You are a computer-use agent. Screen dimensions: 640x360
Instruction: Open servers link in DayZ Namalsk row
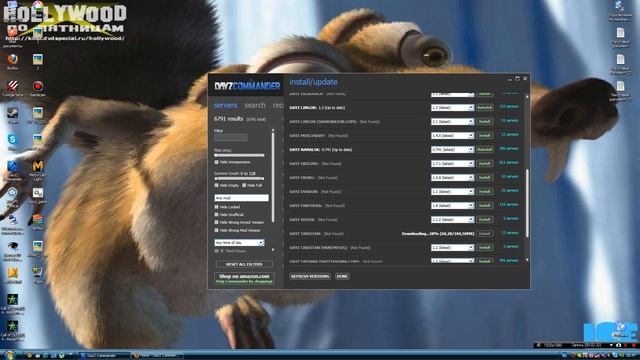509,149
